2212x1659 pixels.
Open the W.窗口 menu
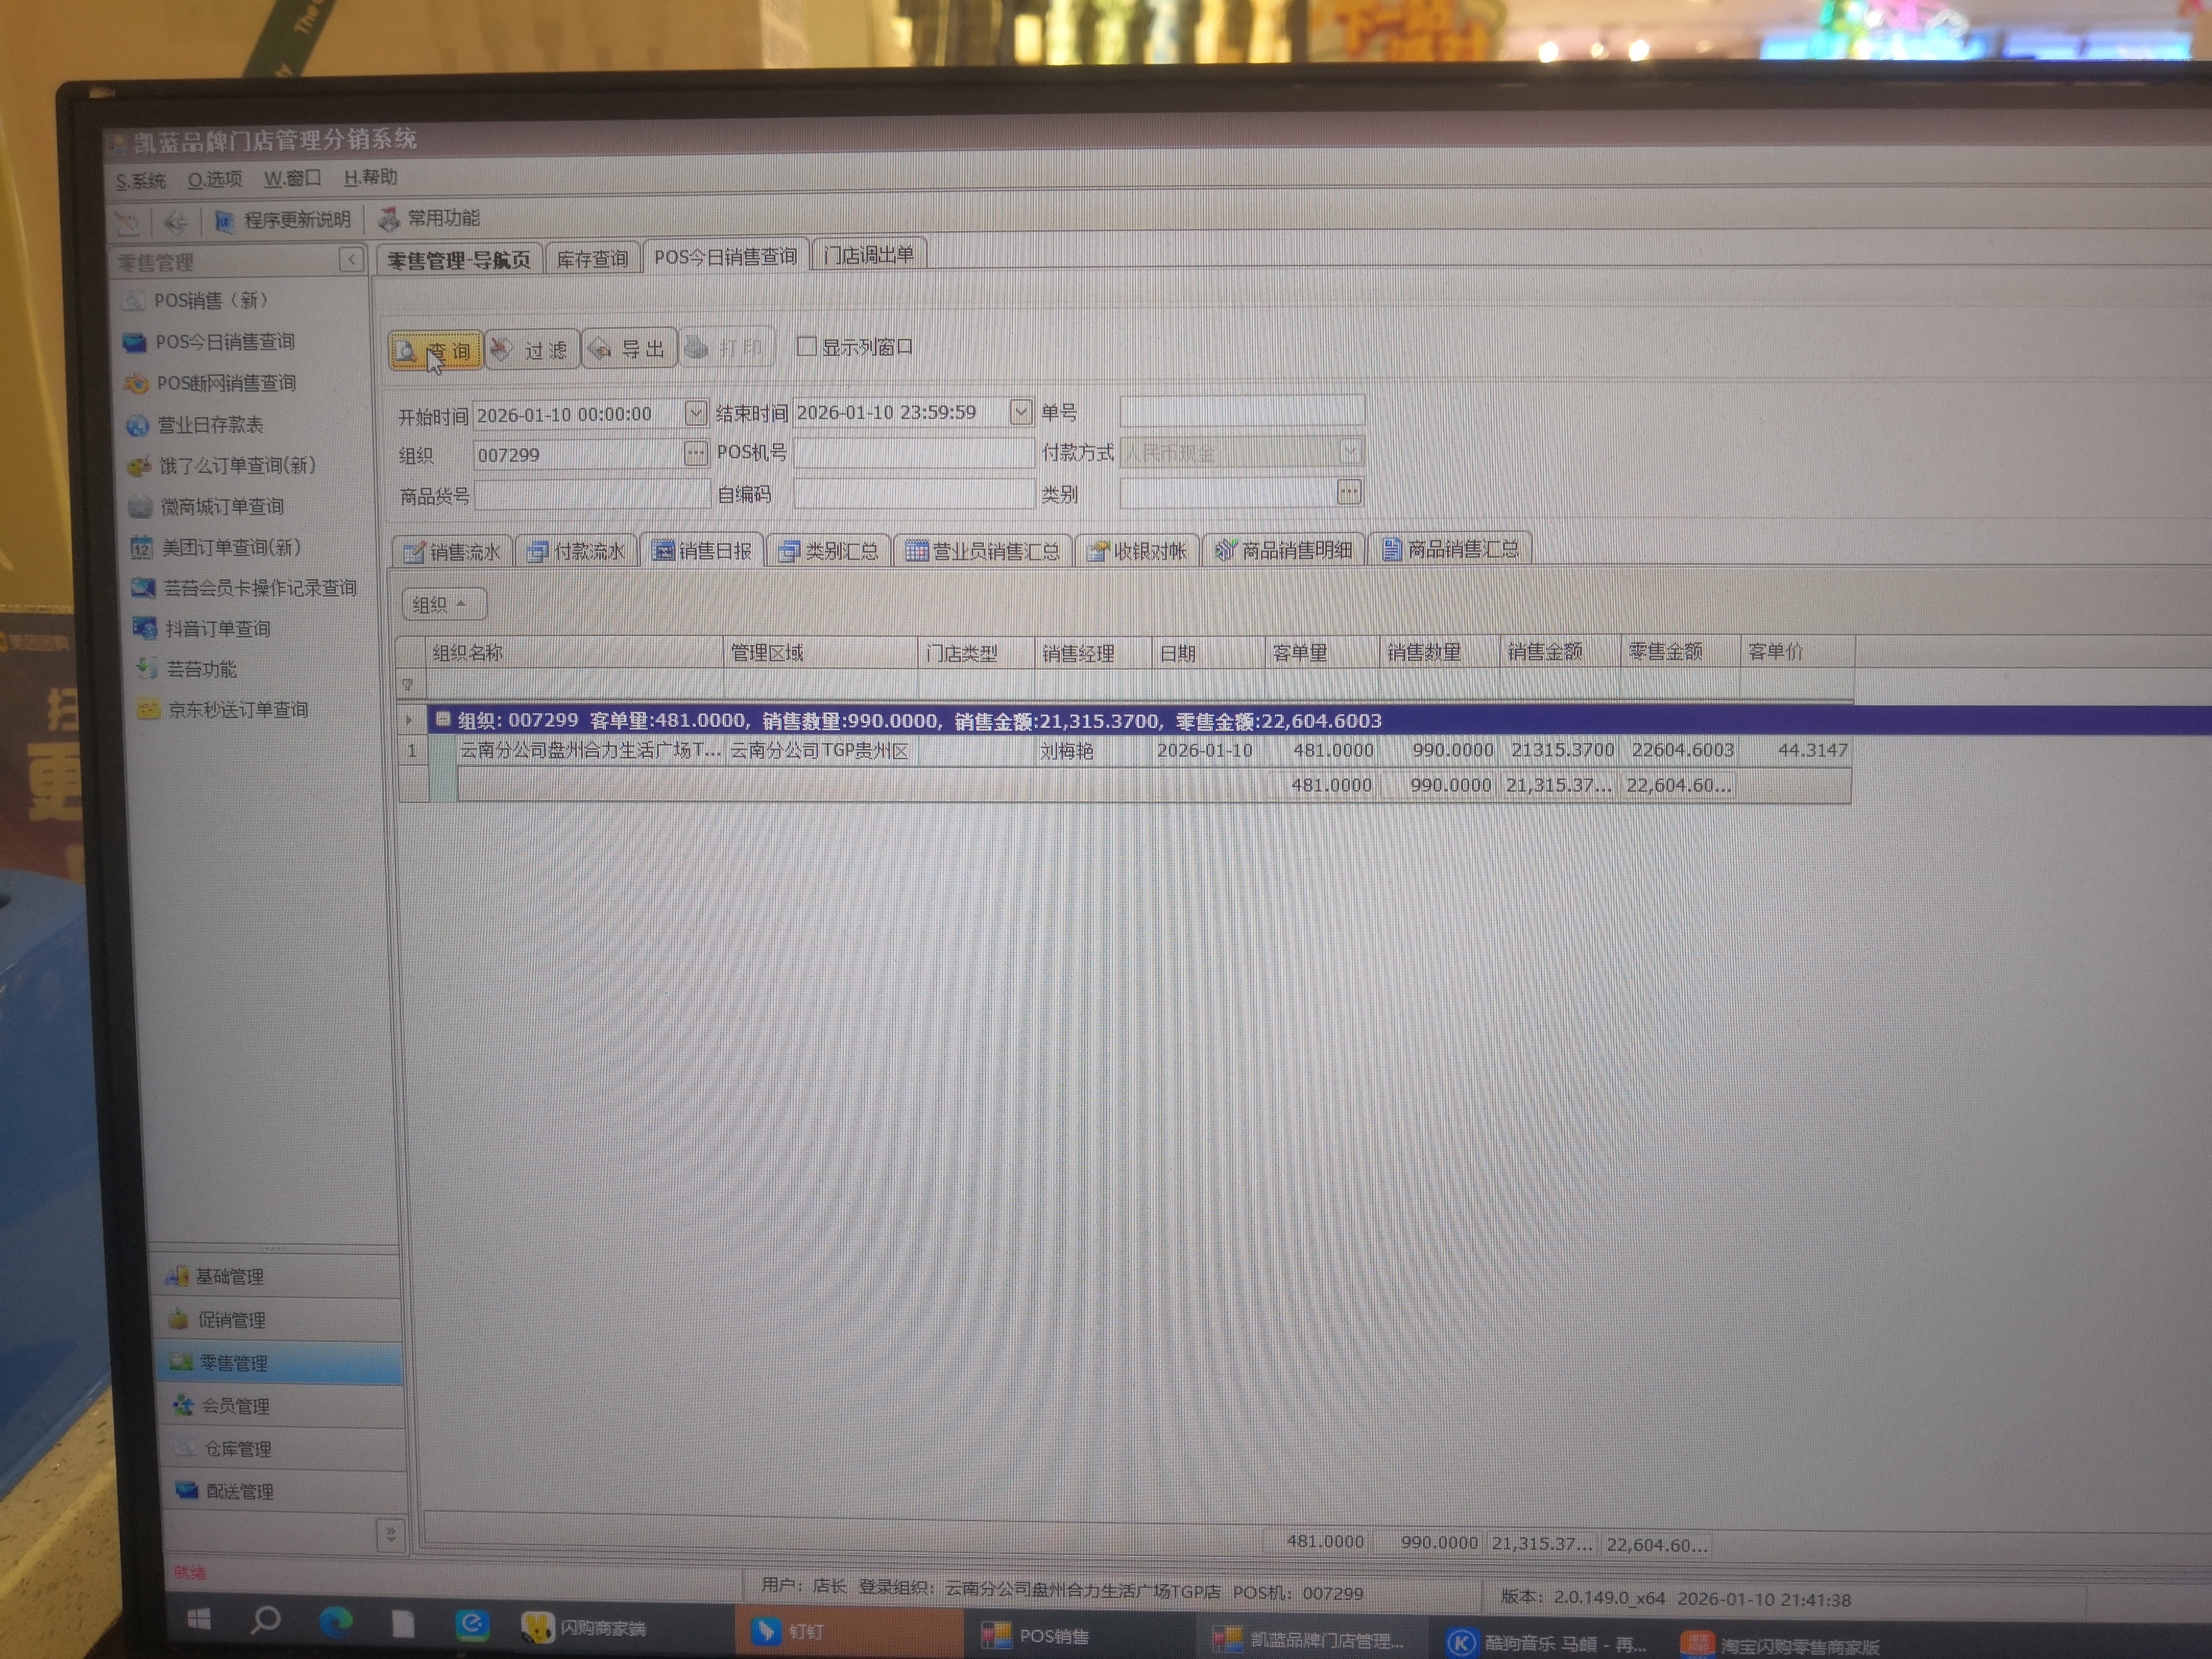[x=292, y=178]
